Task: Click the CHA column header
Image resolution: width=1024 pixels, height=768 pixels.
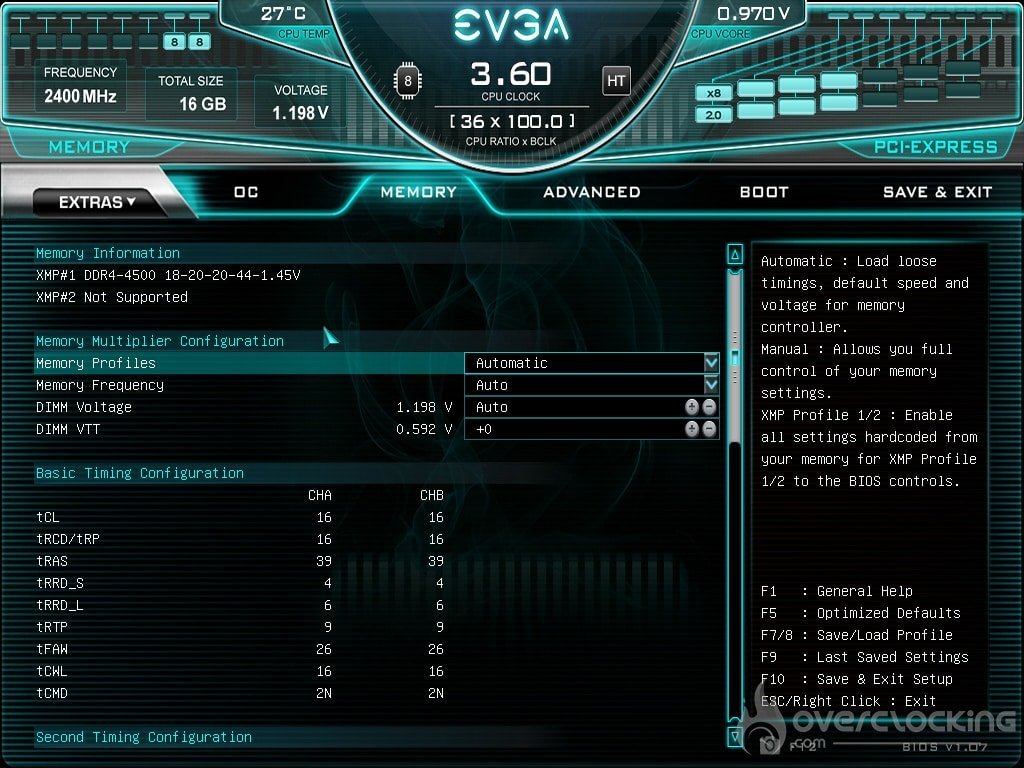Action: (319, 495)
